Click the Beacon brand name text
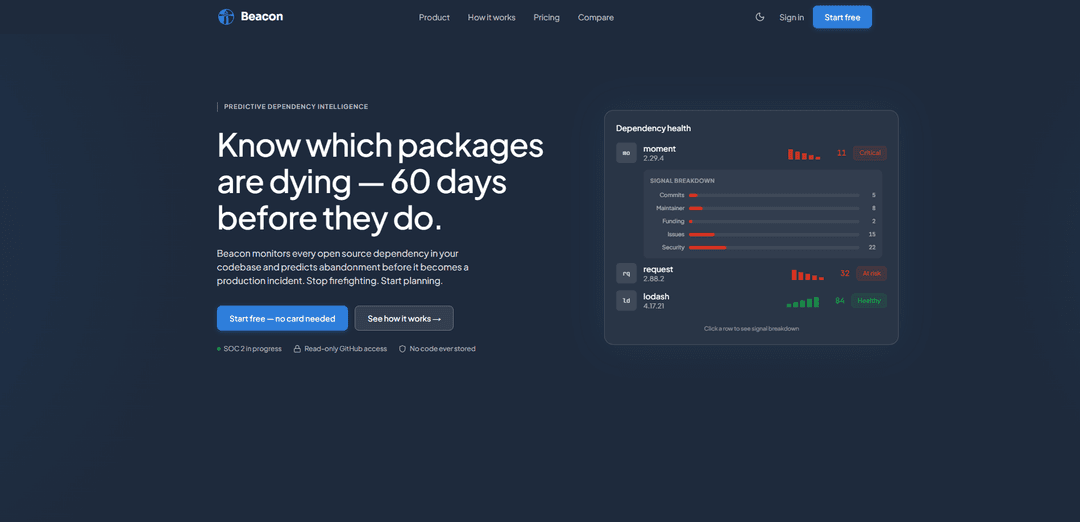 click(x=262, y=17)
